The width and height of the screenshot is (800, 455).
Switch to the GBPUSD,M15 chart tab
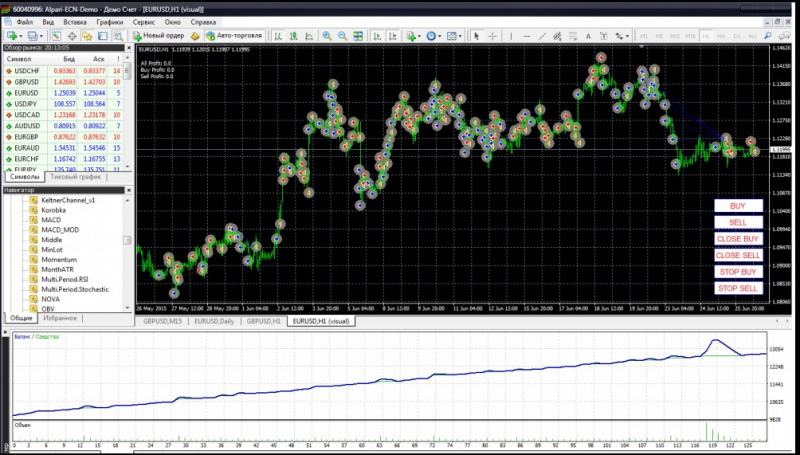point(162,322)
